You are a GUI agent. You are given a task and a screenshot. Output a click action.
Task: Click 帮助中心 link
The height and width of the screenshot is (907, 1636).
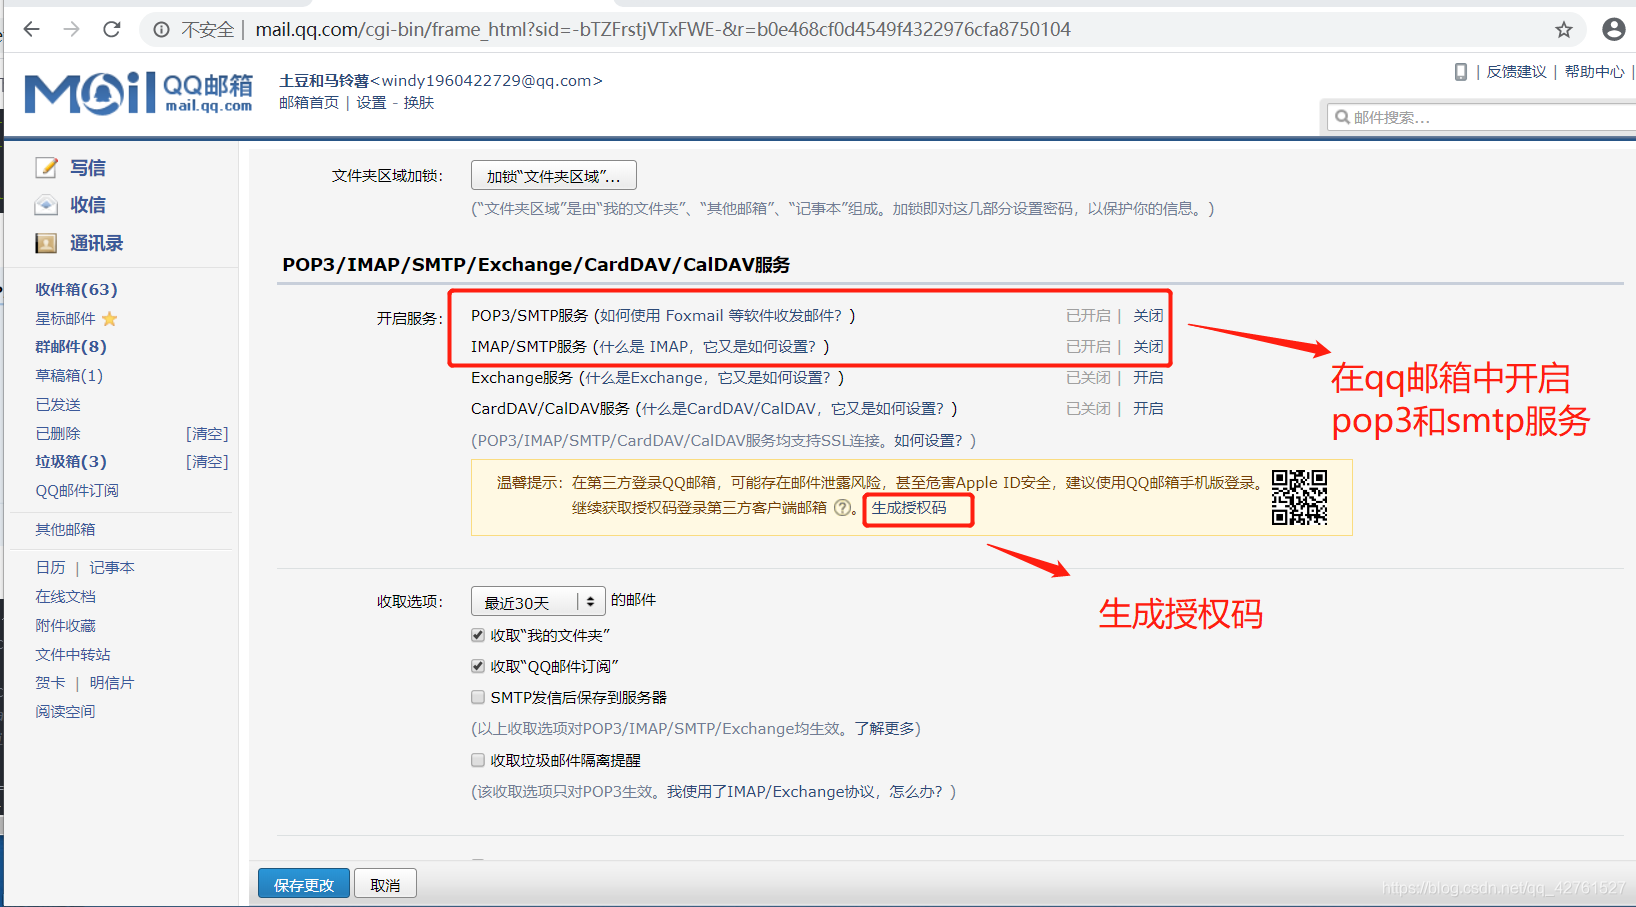1594,72
